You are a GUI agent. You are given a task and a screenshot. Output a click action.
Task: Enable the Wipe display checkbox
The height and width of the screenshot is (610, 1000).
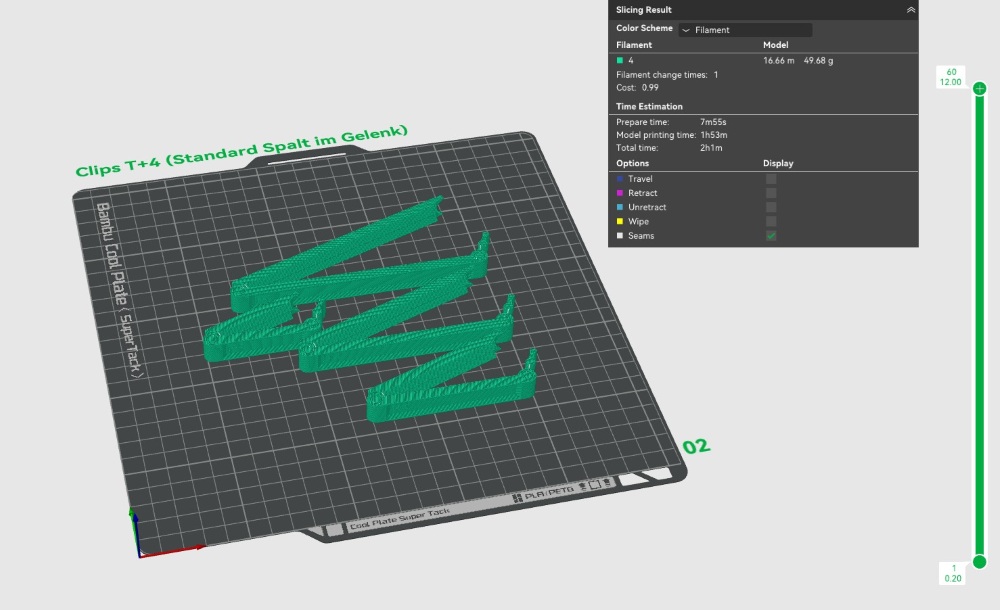770,221
